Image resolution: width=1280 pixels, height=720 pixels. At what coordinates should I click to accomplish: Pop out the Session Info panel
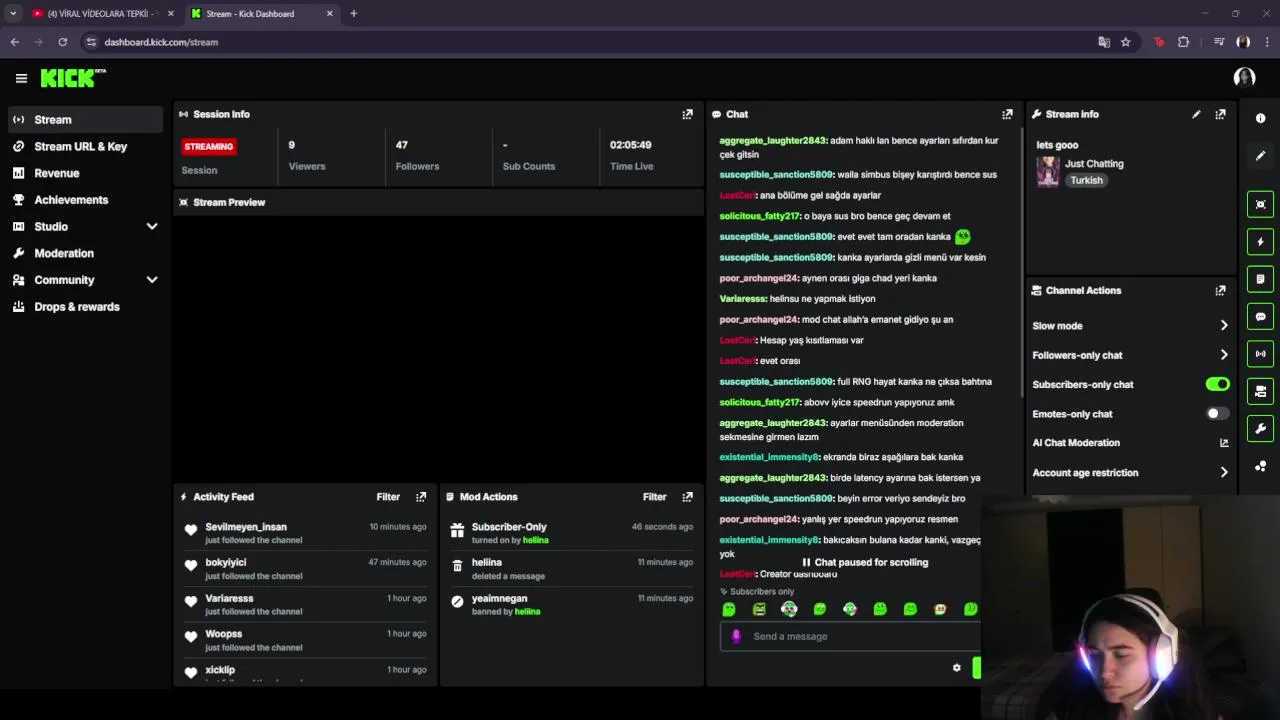click(687, 114)
